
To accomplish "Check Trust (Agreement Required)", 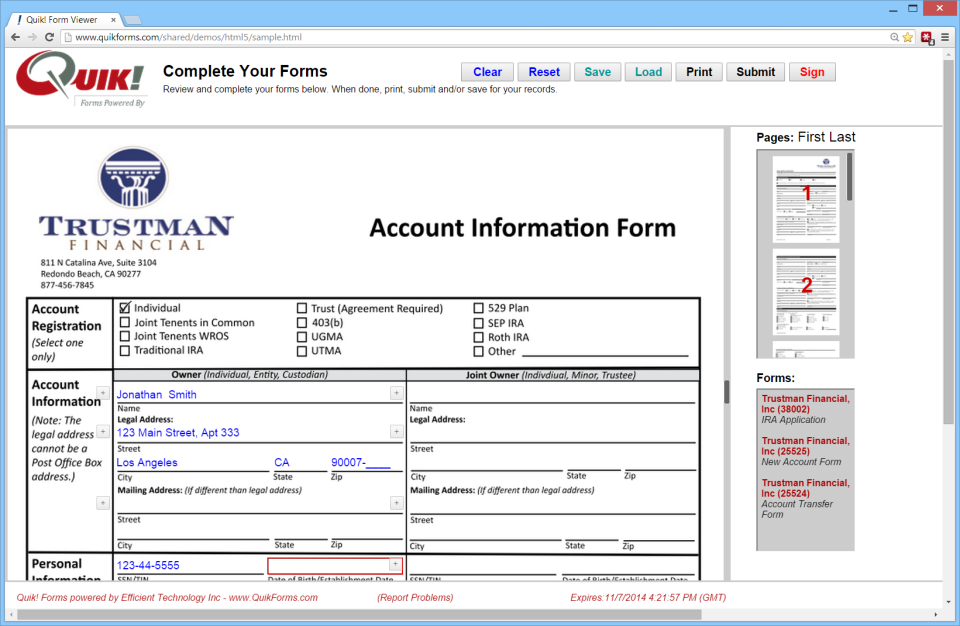I will click(x=302, y=308).
